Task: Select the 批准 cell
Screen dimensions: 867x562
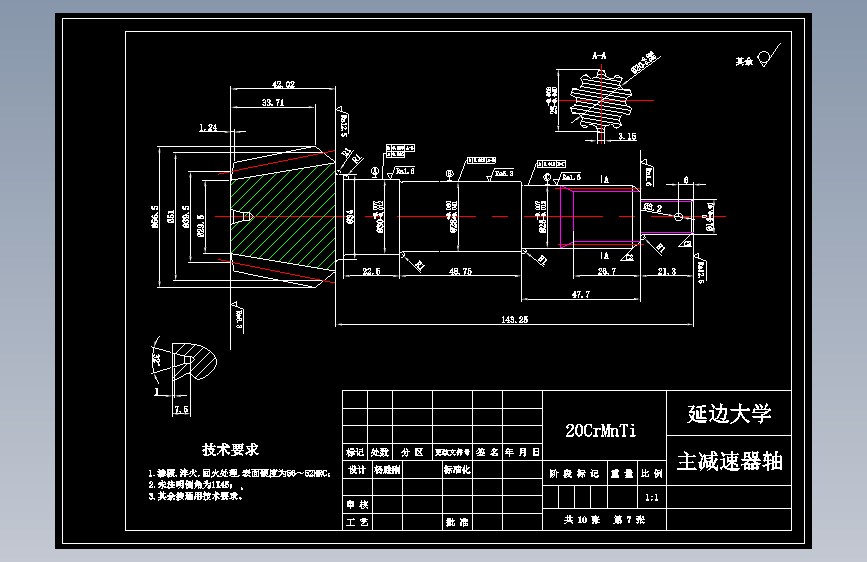Action: point(457,522)
